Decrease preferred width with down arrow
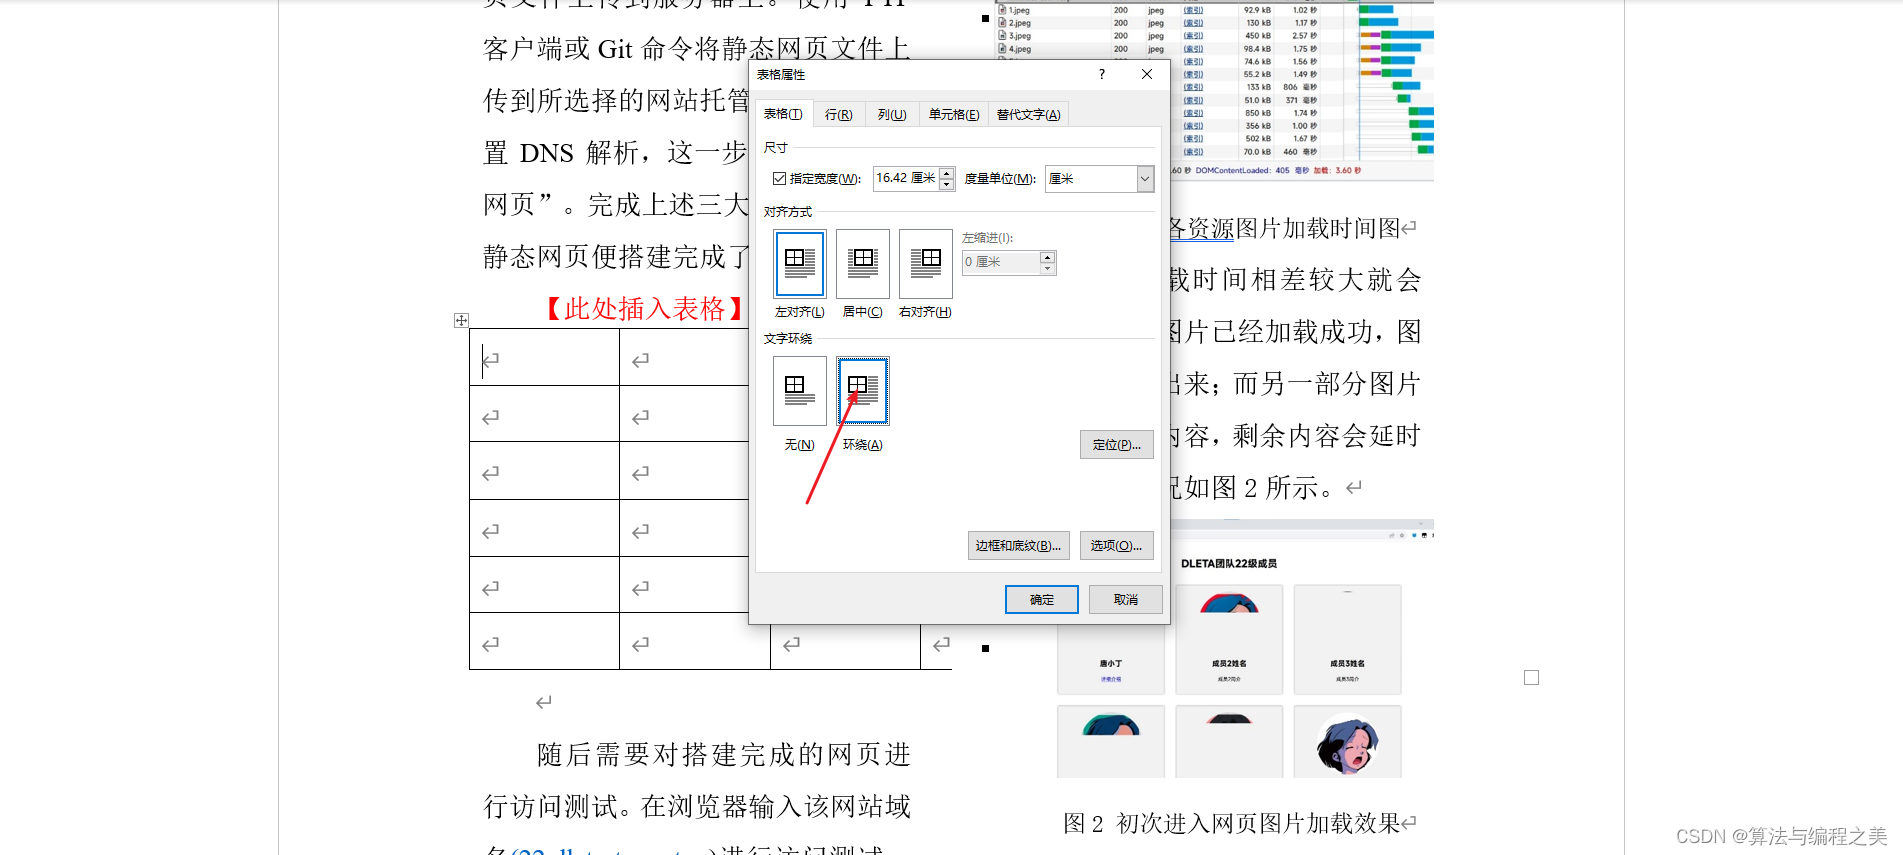Image resolution: width=1903 pixels, height=855 pixels. tap(947, 185)
